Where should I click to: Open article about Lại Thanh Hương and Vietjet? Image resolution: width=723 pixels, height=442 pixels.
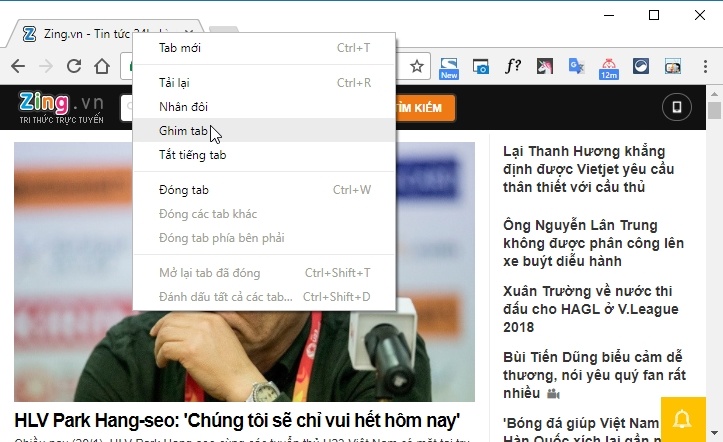(x=588, y=169)
